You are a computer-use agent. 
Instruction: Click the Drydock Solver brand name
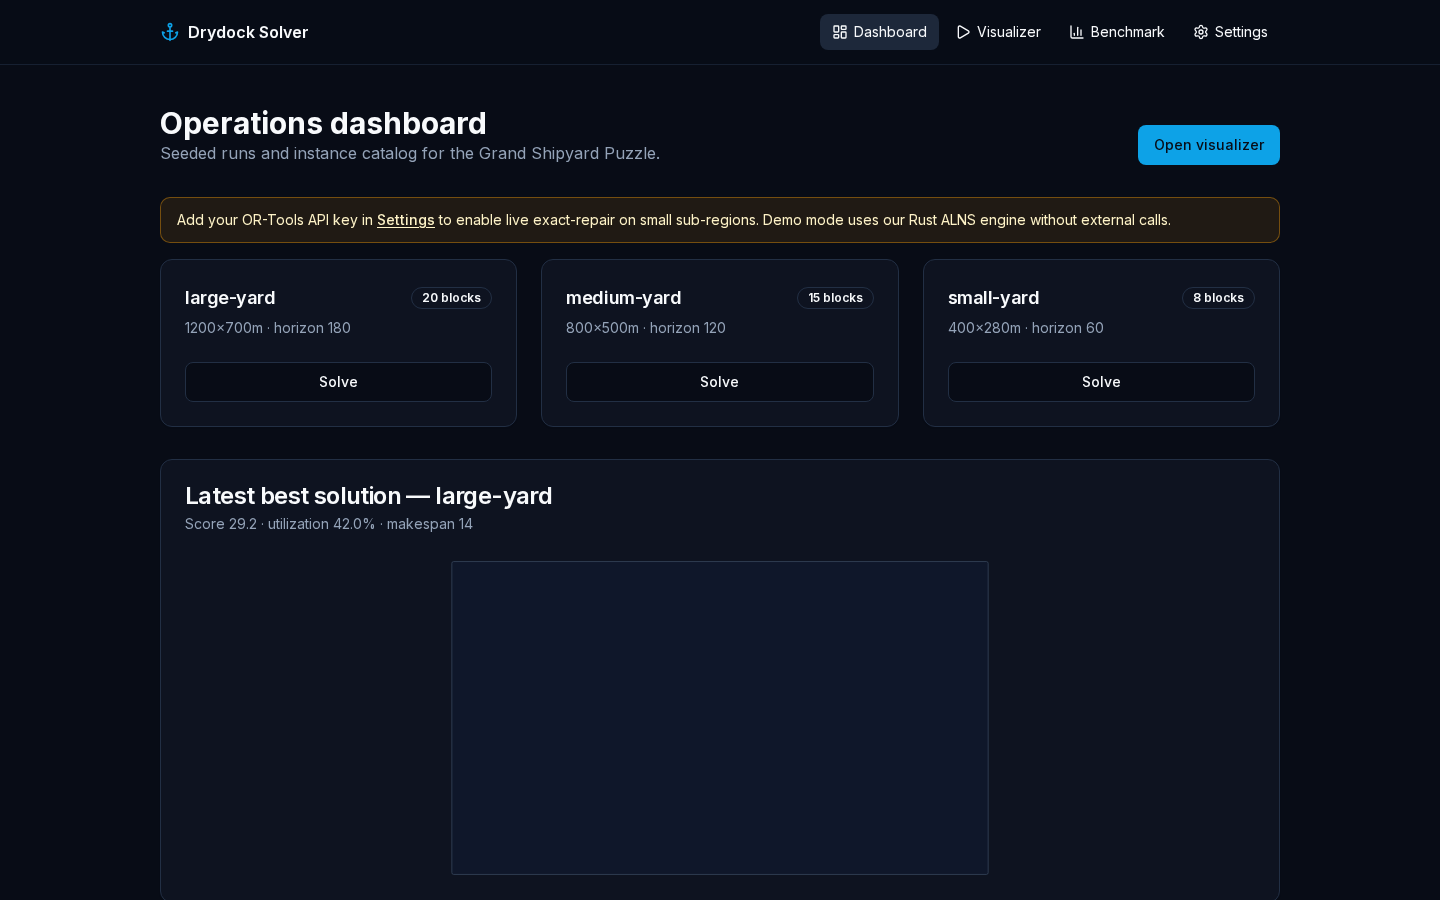pyautogui.click(x=248, y=32)
